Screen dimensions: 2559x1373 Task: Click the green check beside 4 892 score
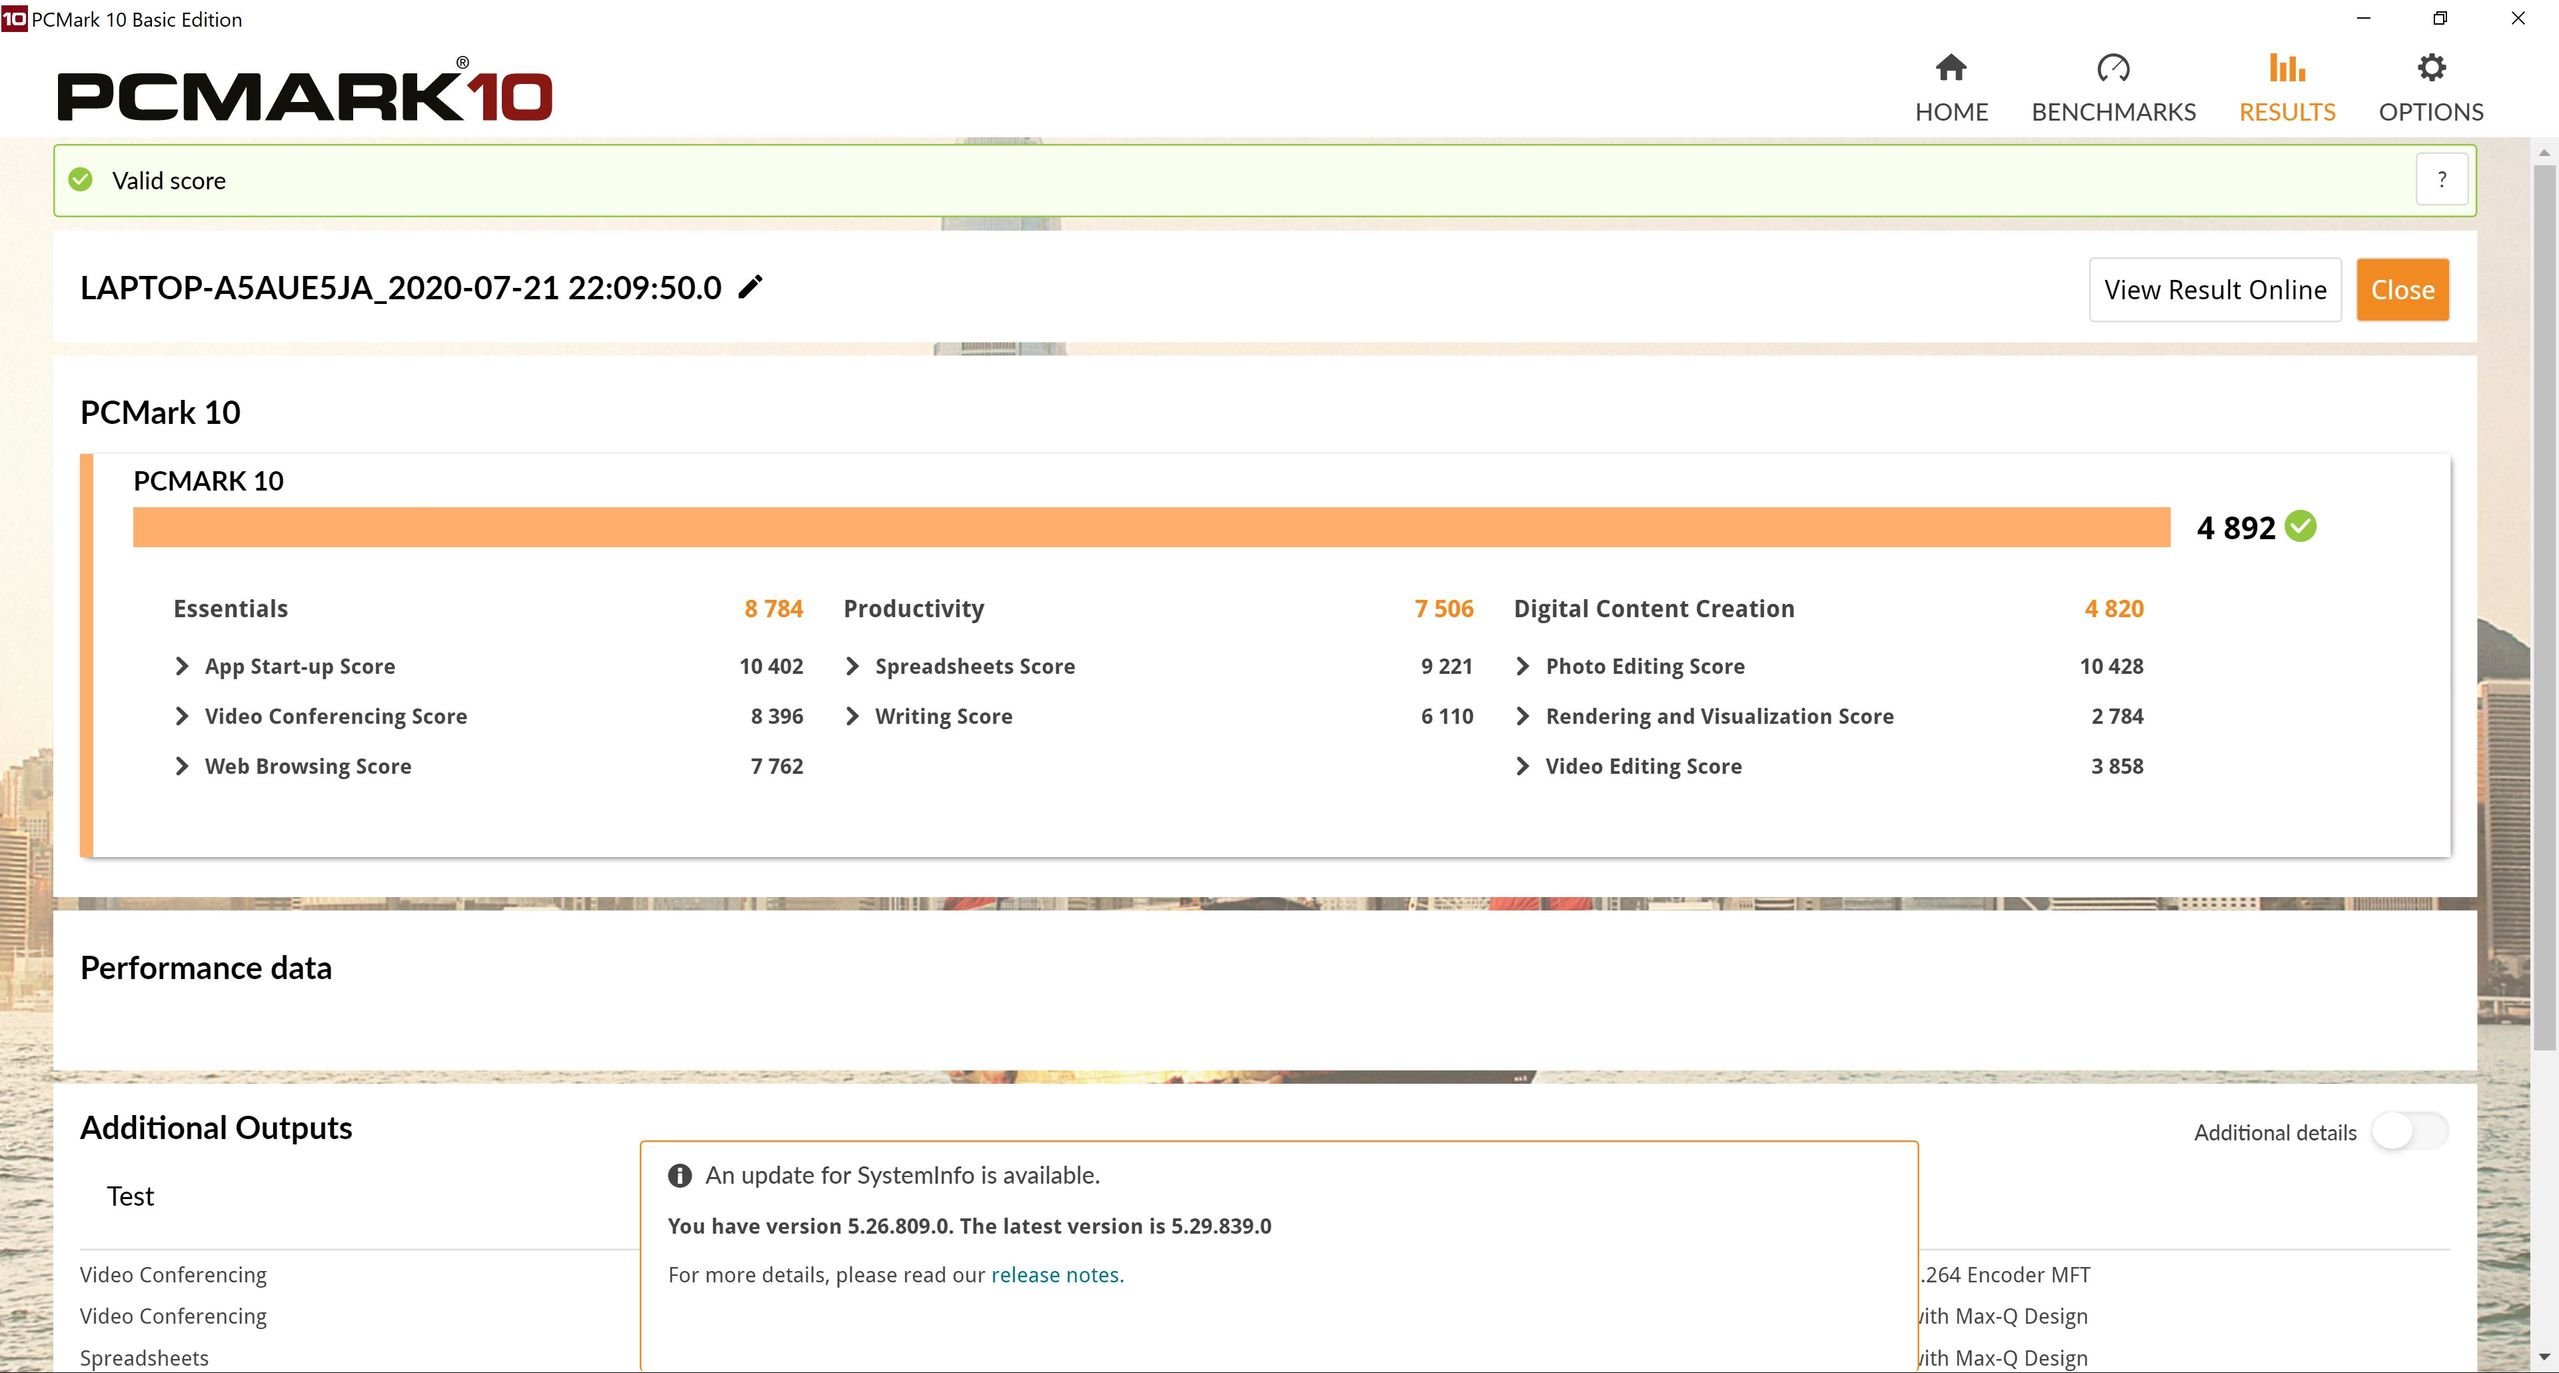click(2300, 526)
